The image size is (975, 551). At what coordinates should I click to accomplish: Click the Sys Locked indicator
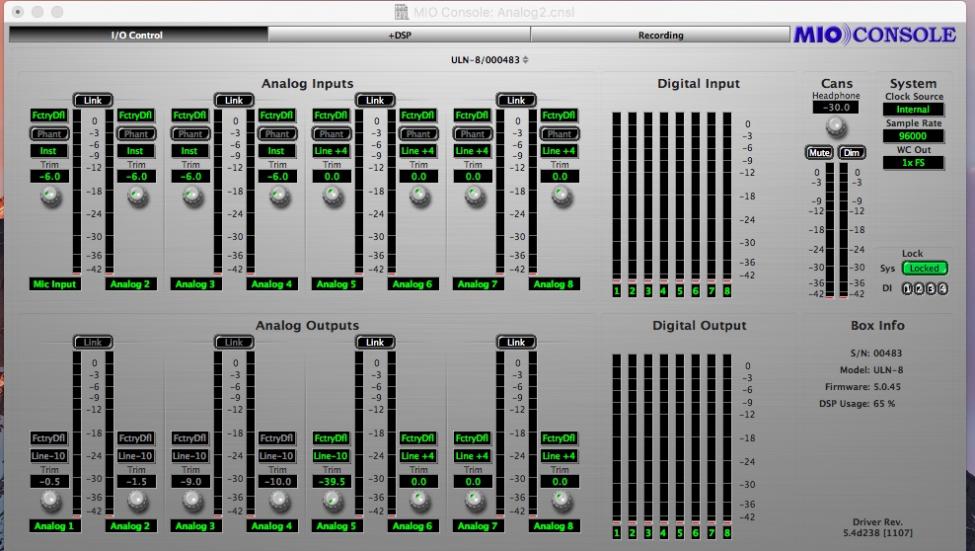coord(924,269)
